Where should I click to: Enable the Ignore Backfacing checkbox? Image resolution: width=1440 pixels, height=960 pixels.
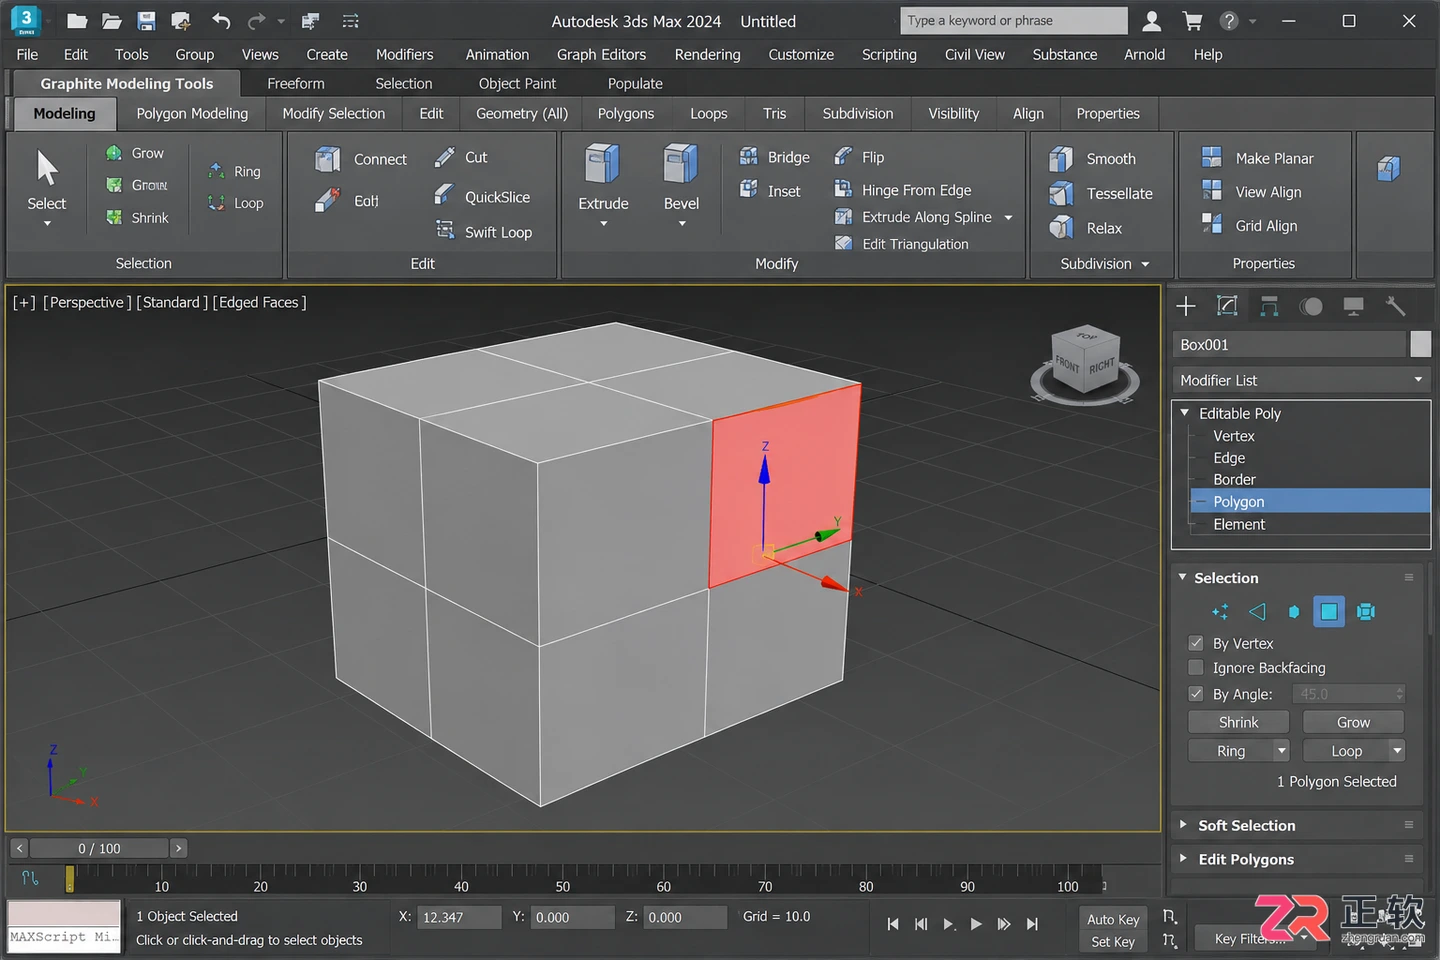[x=1196, y=667]
